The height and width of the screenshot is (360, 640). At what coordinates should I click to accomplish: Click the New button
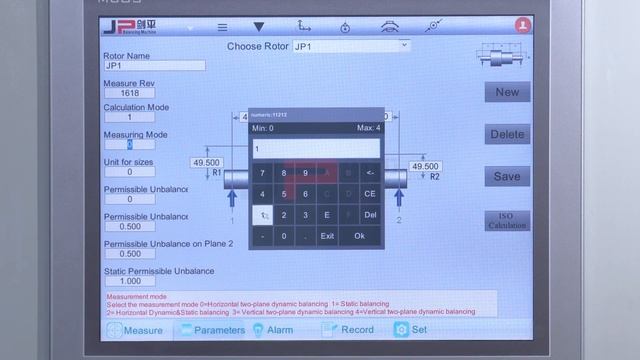507,92
